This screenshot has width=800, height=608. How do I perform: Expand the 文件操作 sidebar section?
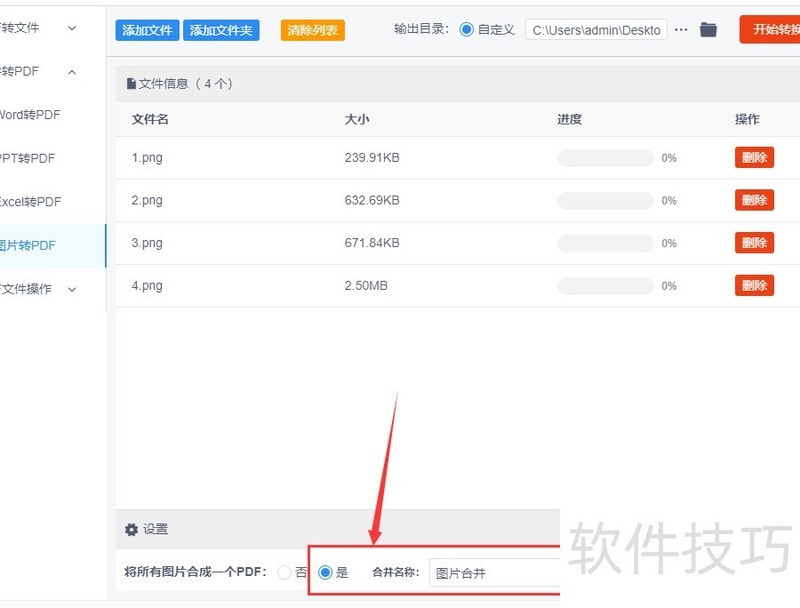(x=72, y=289)
